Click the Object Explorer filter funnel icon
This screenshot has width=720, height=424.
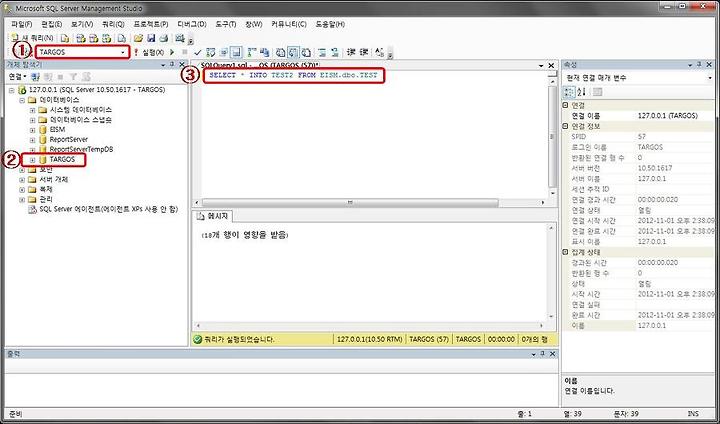(73, 76)
